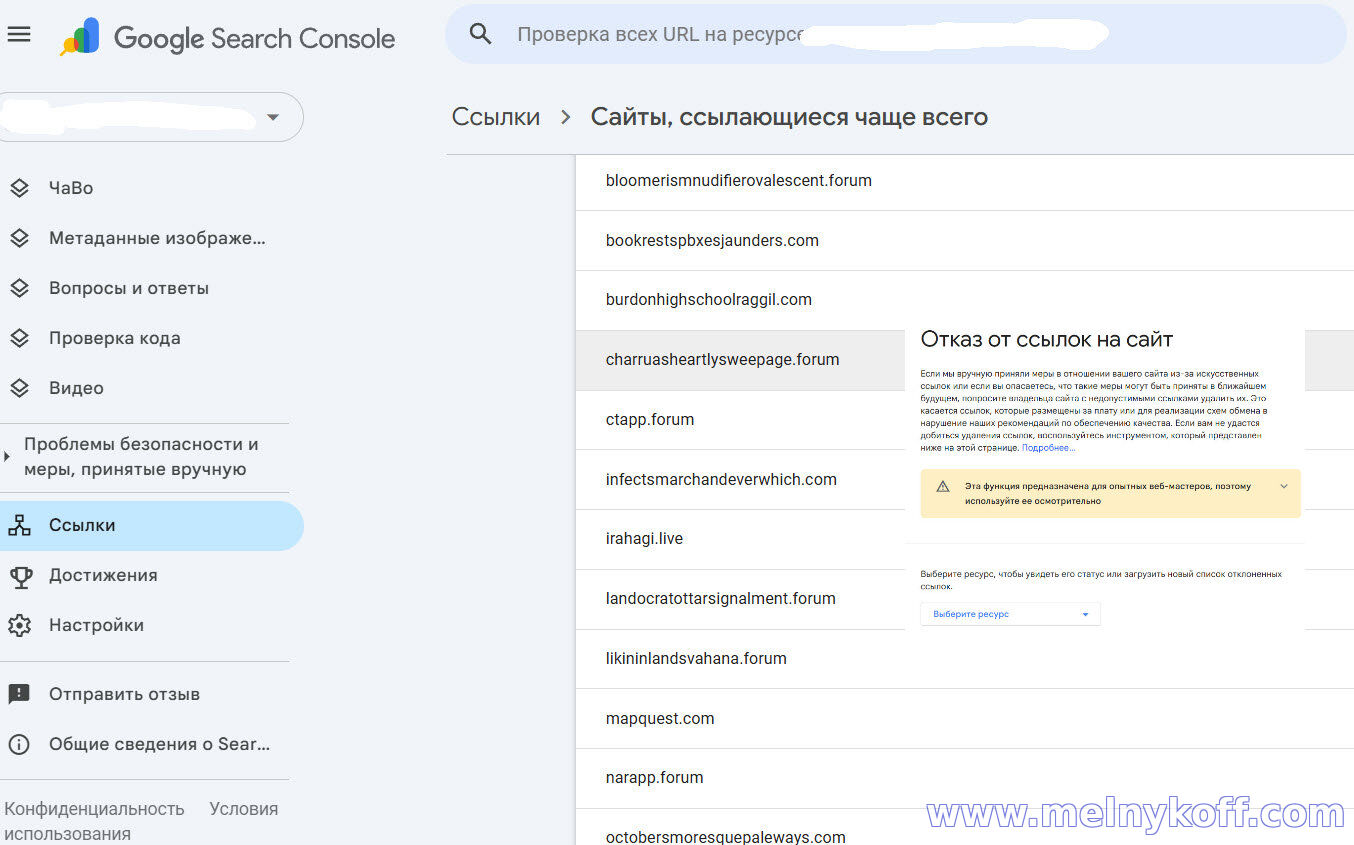The image size is (1354, 845).
Task: Expand the yellow warning notice chevron
Action: 1283,487
